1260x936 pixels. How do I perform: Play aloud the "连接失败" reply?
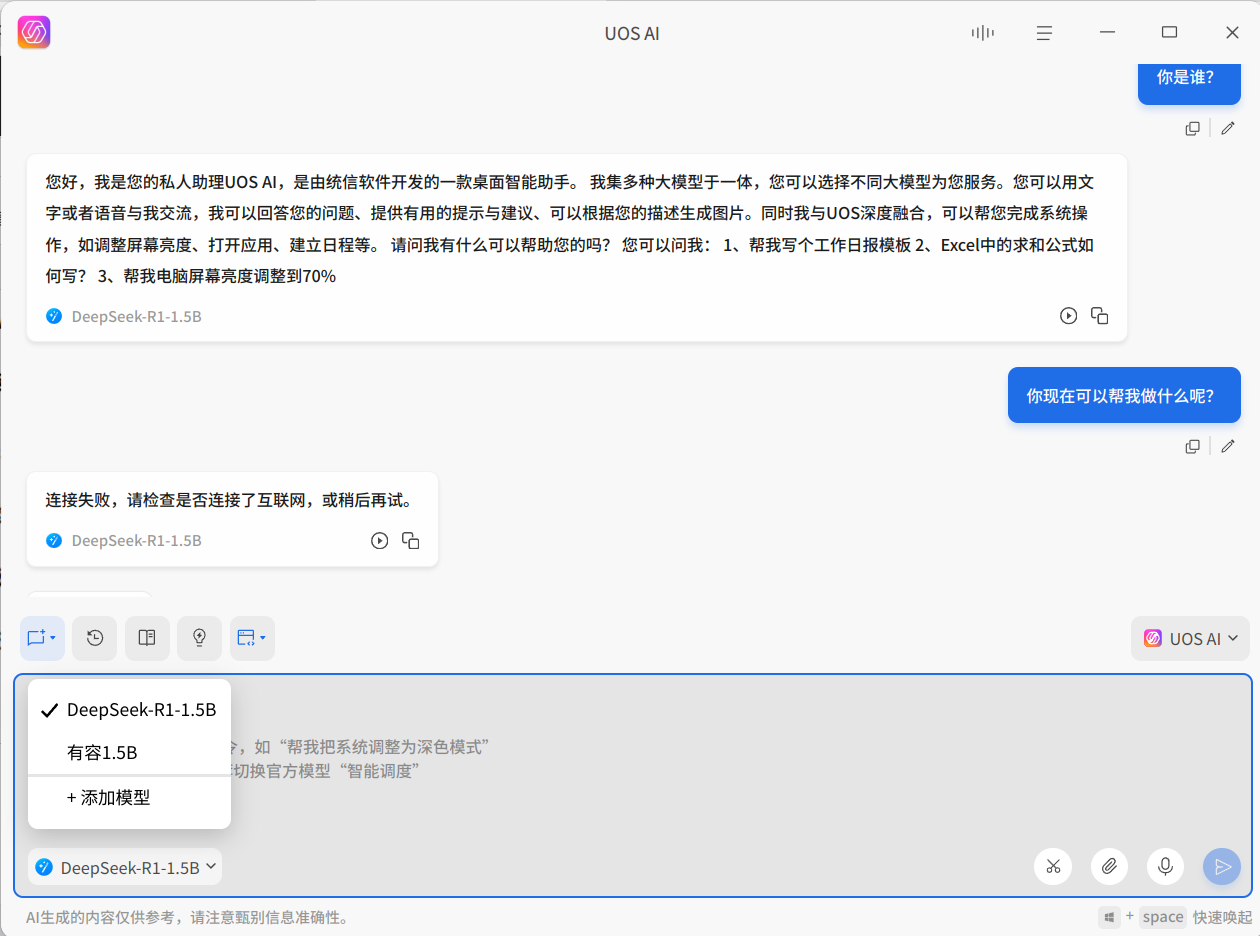coord(379,541)
